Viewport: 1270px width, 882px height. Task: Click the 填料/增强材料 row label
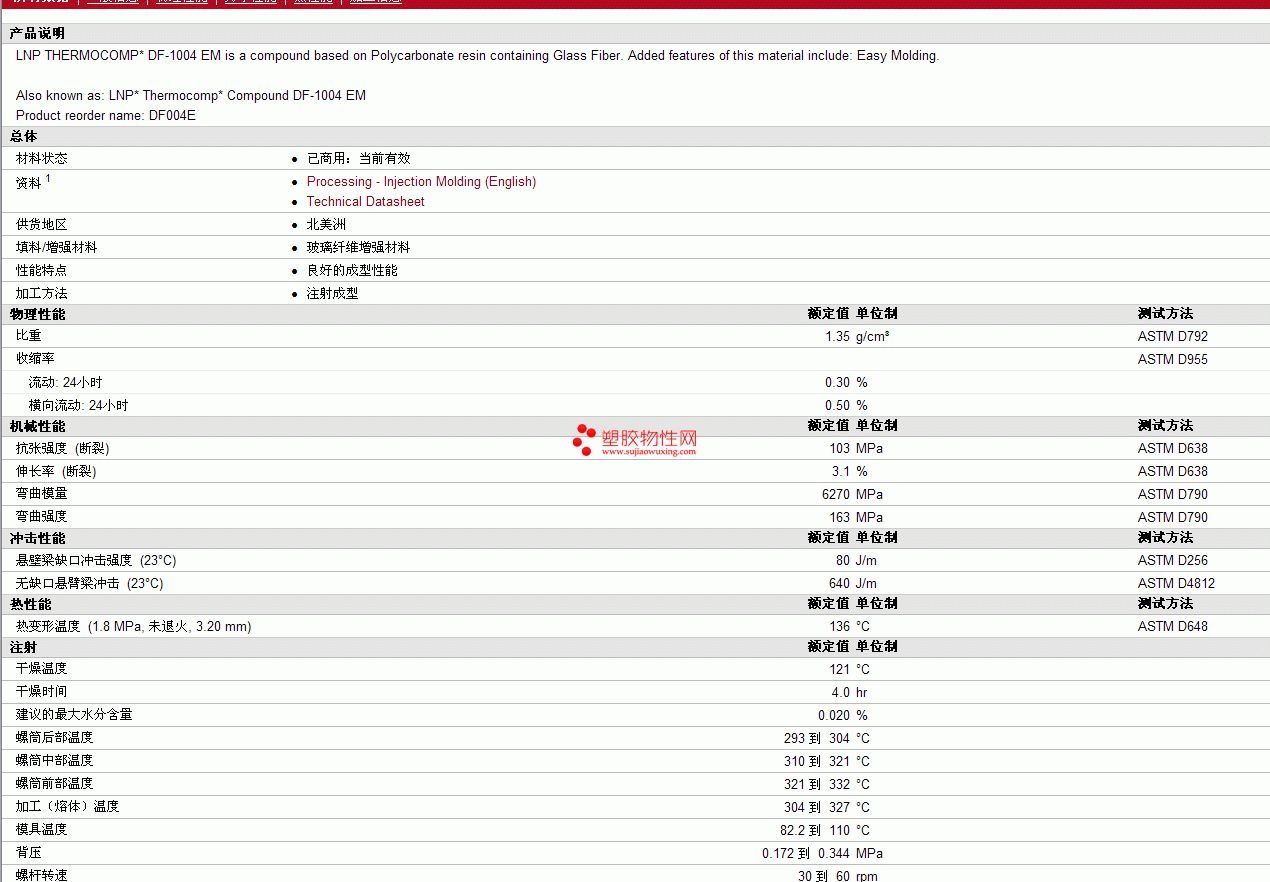[x=57, y=247]
